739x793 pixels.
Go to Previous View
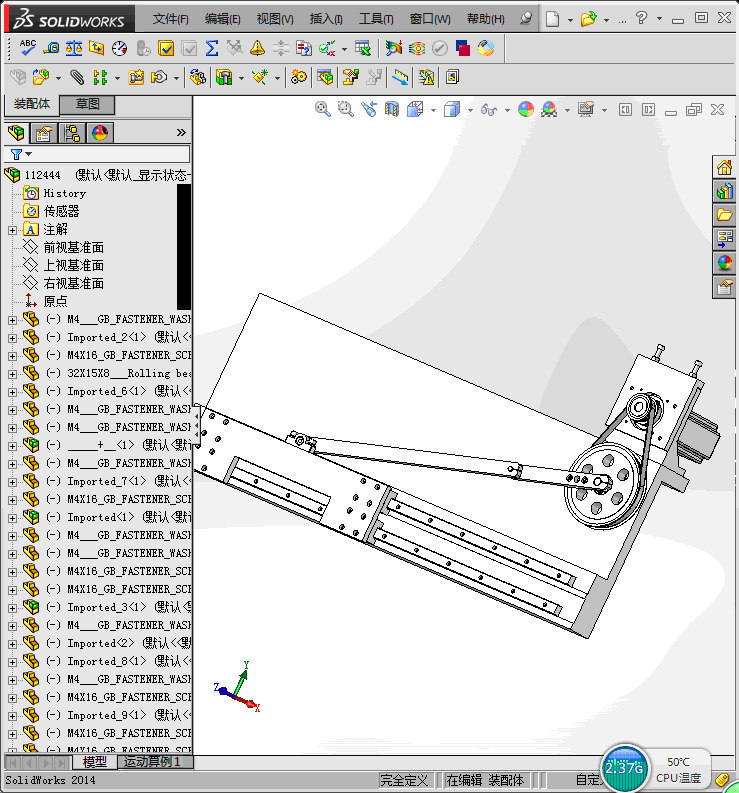(x=369, y=109)
